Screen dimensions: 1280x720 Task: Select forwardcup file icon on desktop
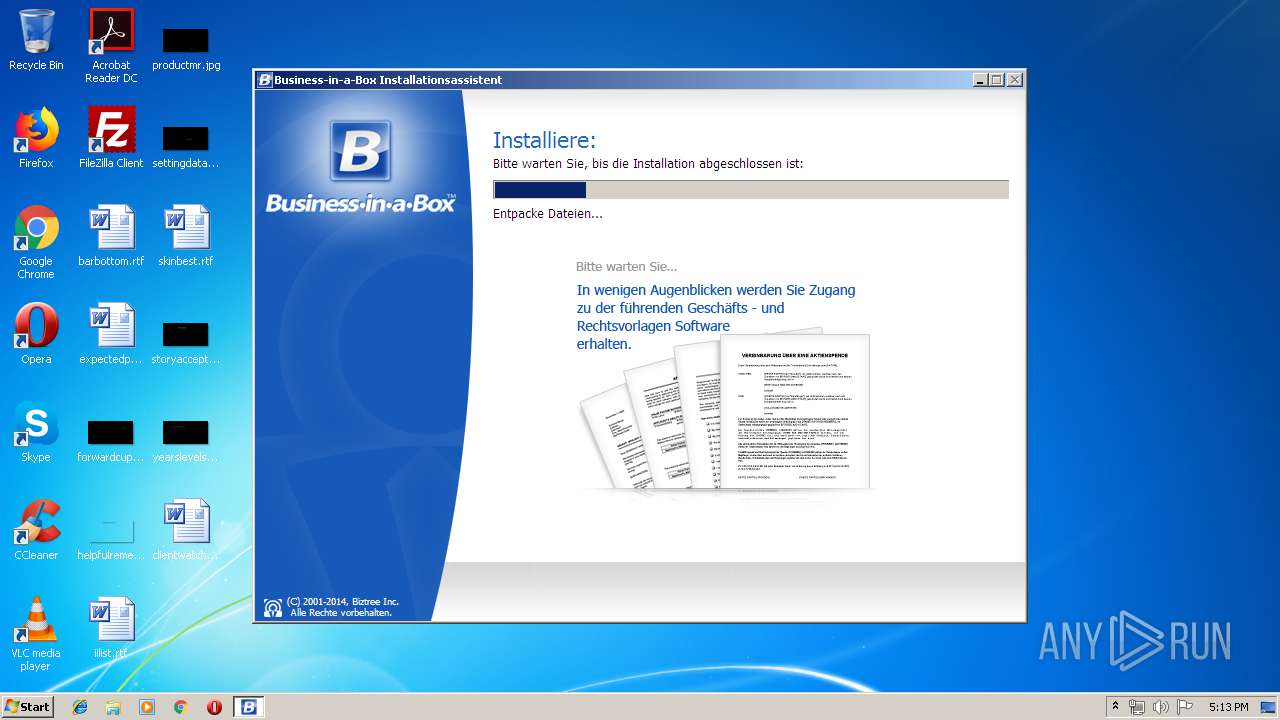pos(111,441)
